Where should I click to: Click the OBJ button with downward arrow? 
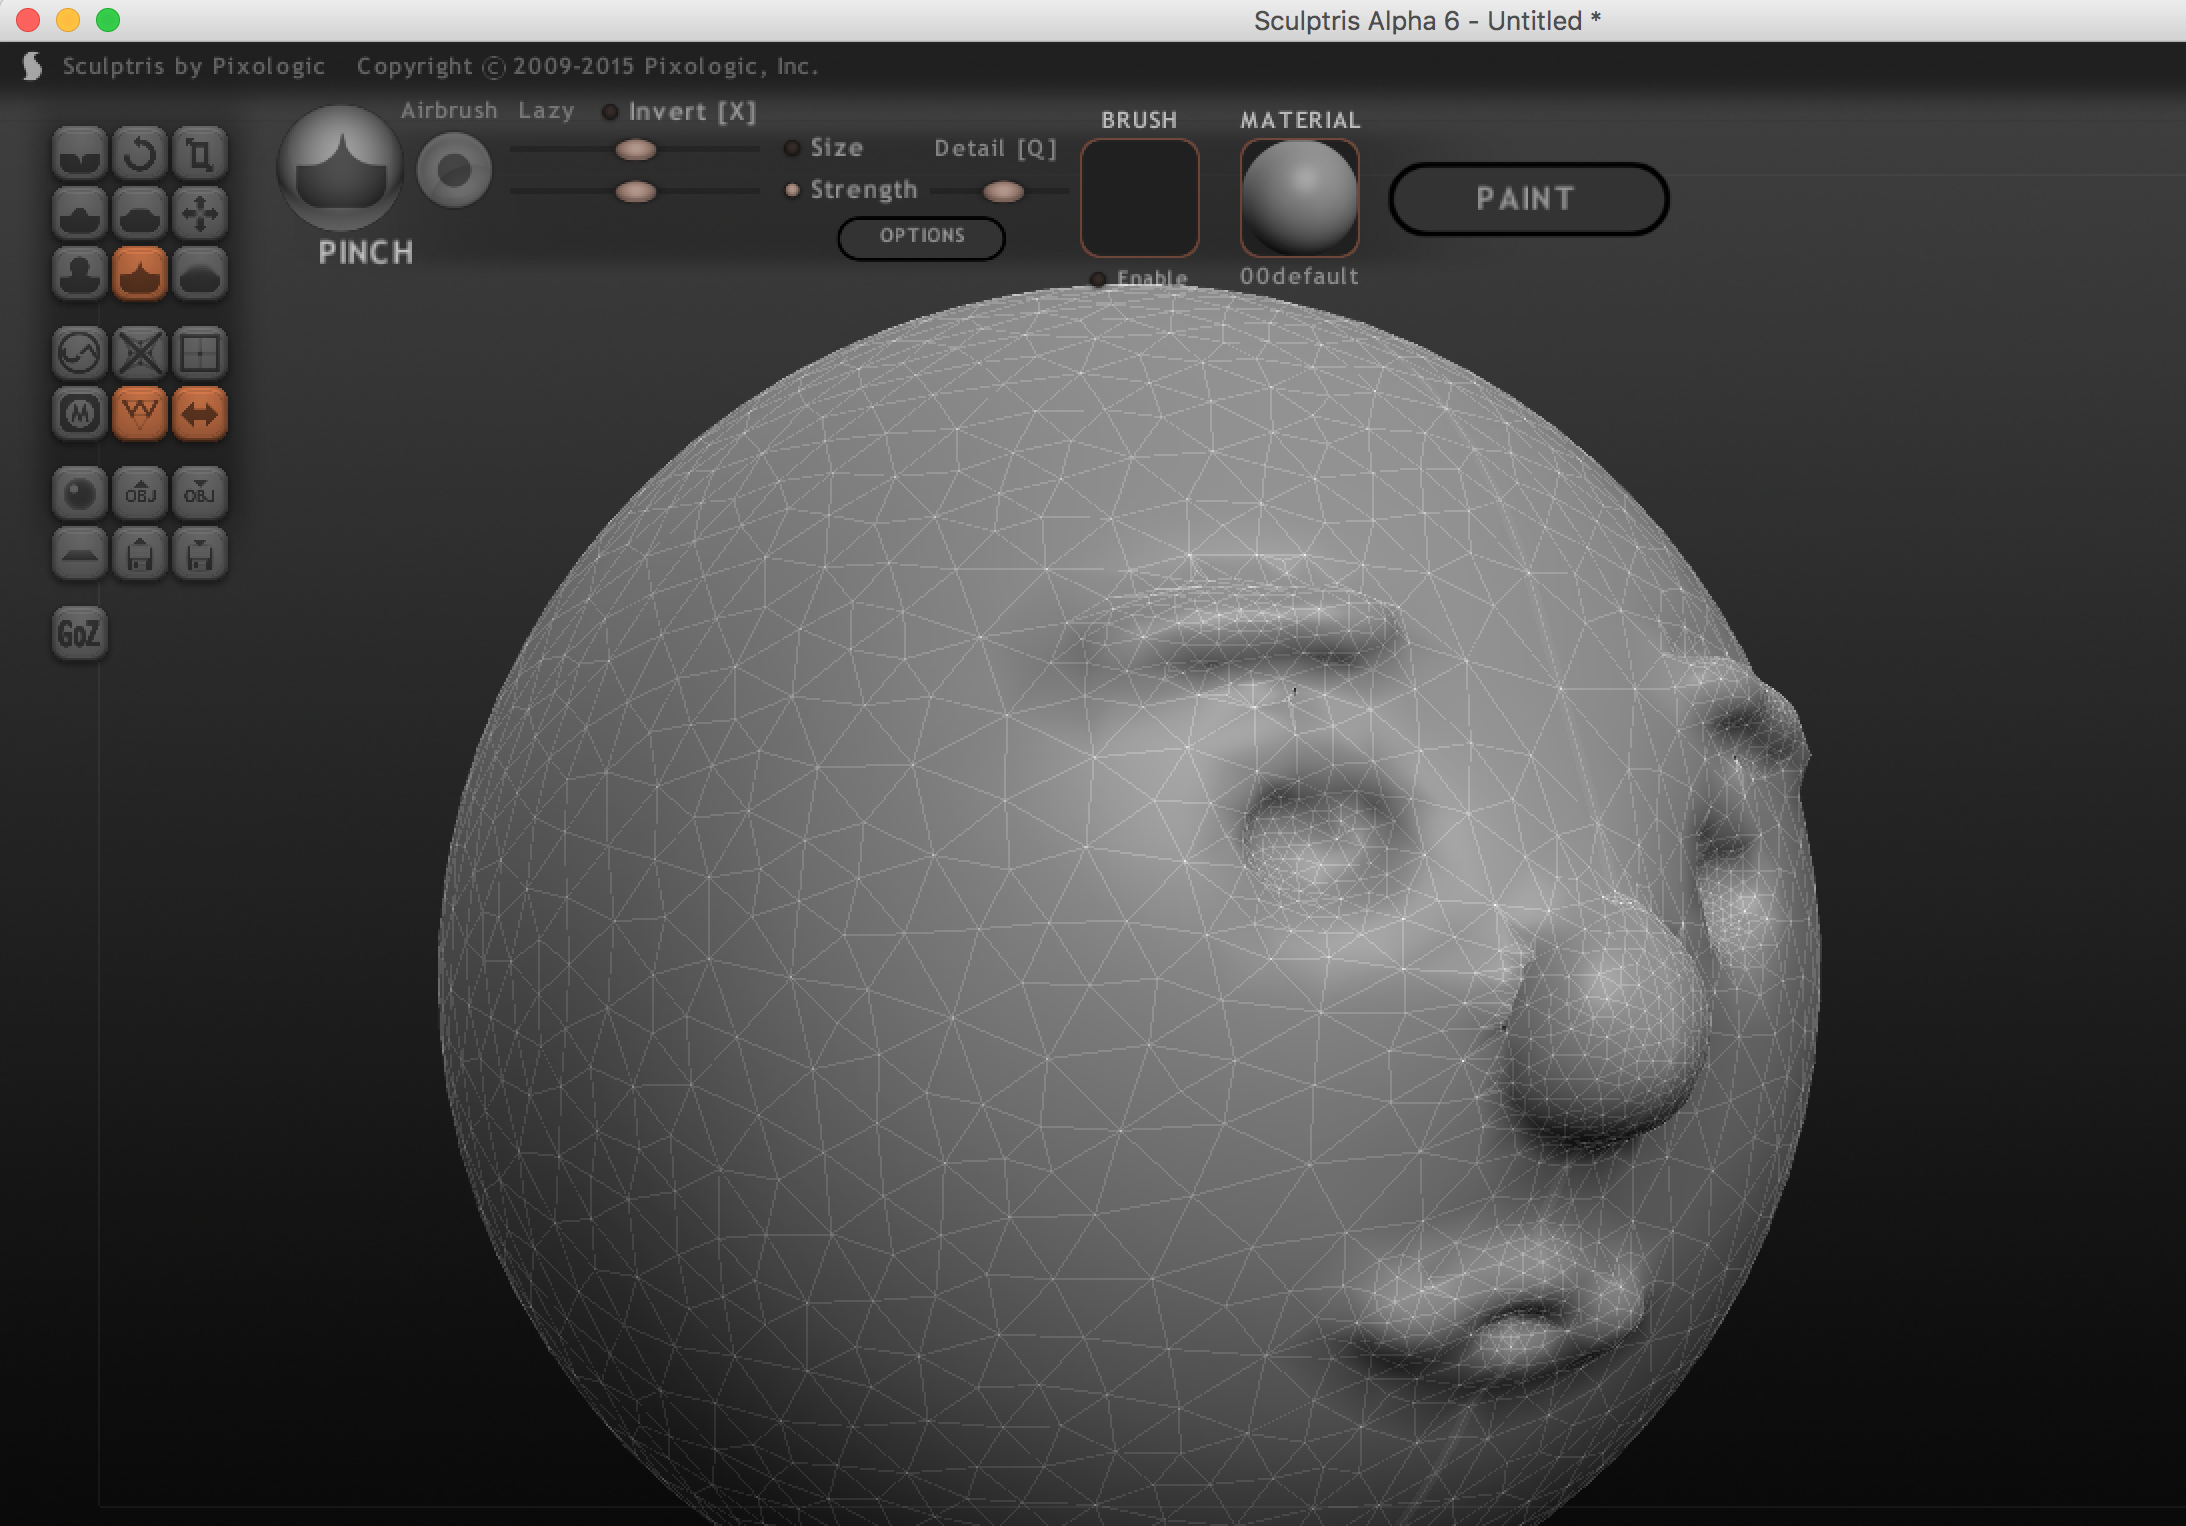[200, 494]
